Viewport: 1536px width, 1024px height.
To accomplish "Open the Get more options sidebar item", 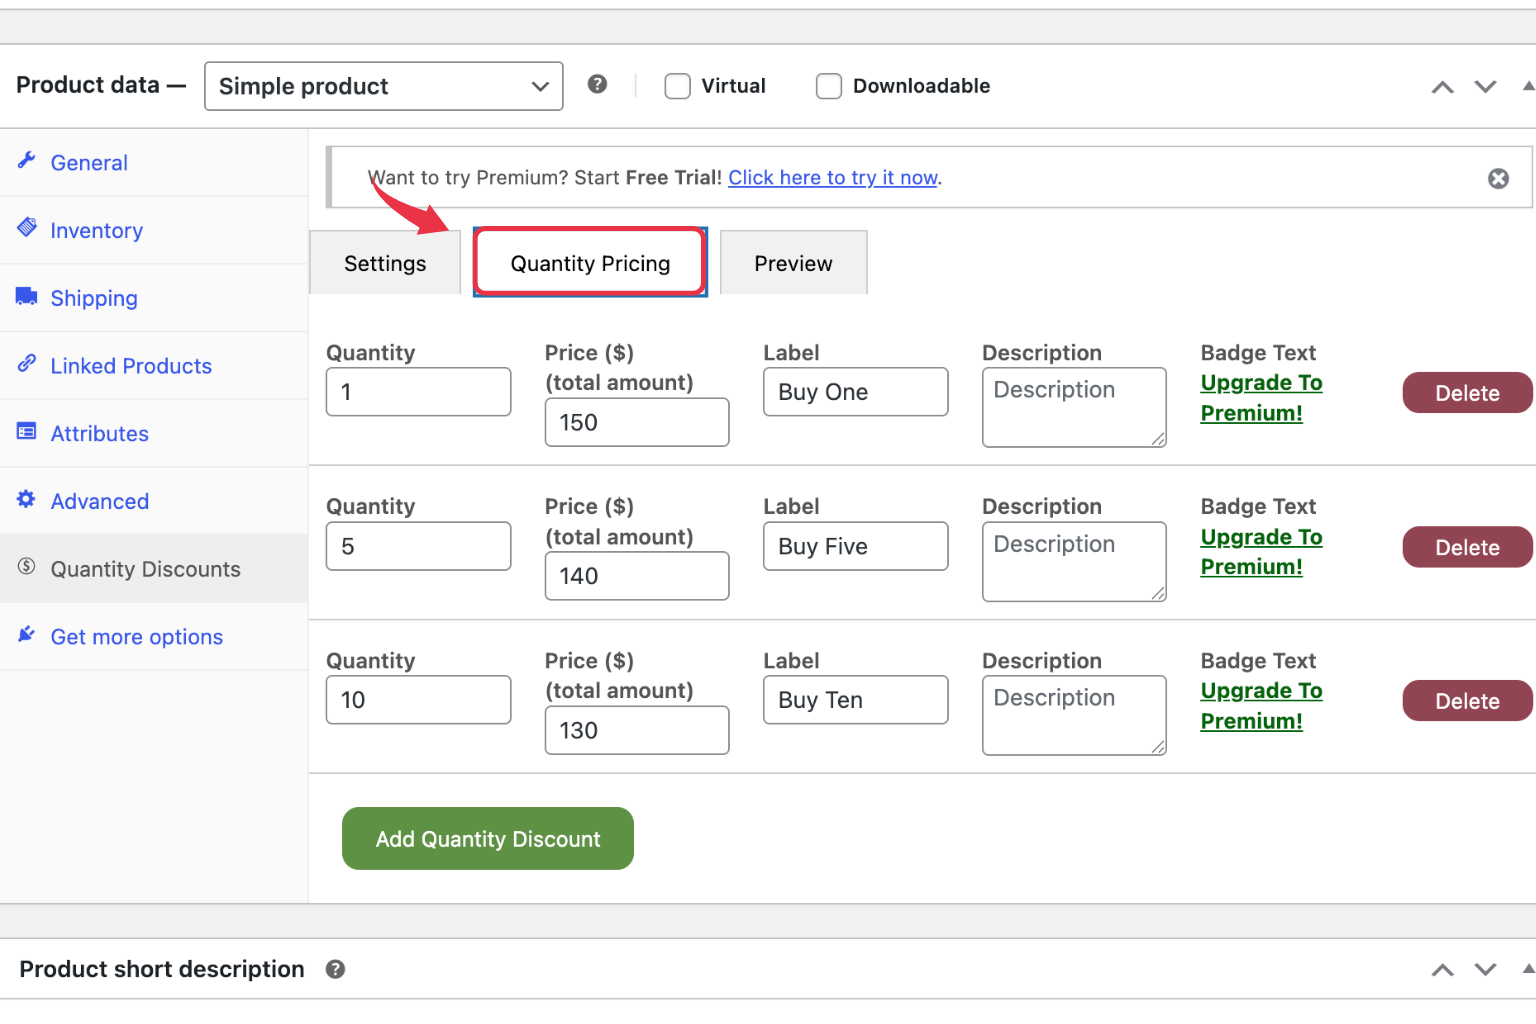I will 137,637.
